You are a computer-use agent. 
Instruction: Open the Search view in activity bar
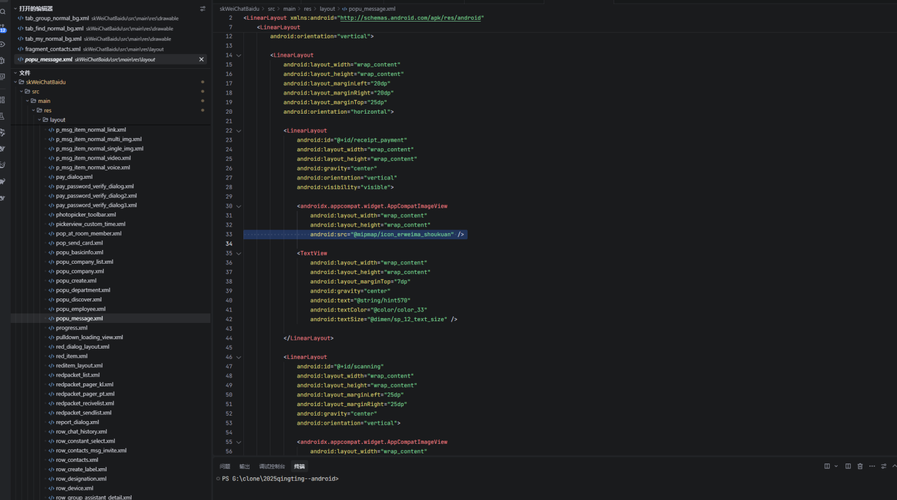click(x=3, y=12)
